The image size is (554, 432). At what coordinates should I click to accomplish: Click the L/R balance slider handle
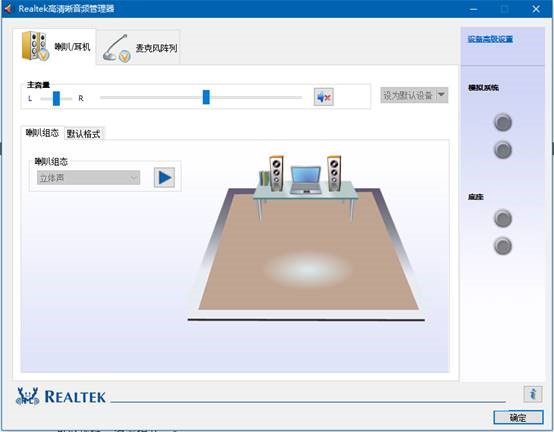pos(56,98)
